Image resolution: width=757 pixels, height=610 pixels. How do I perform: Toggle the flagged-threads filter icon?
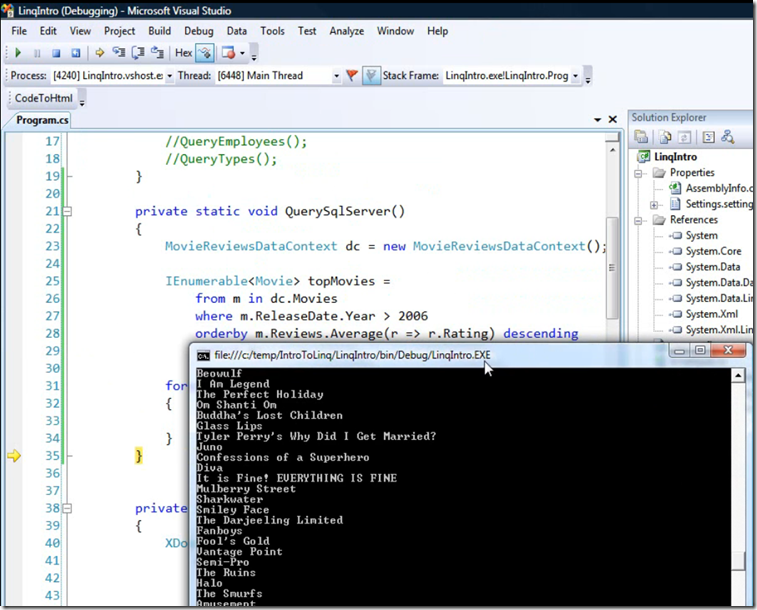[x=371, y=76]
